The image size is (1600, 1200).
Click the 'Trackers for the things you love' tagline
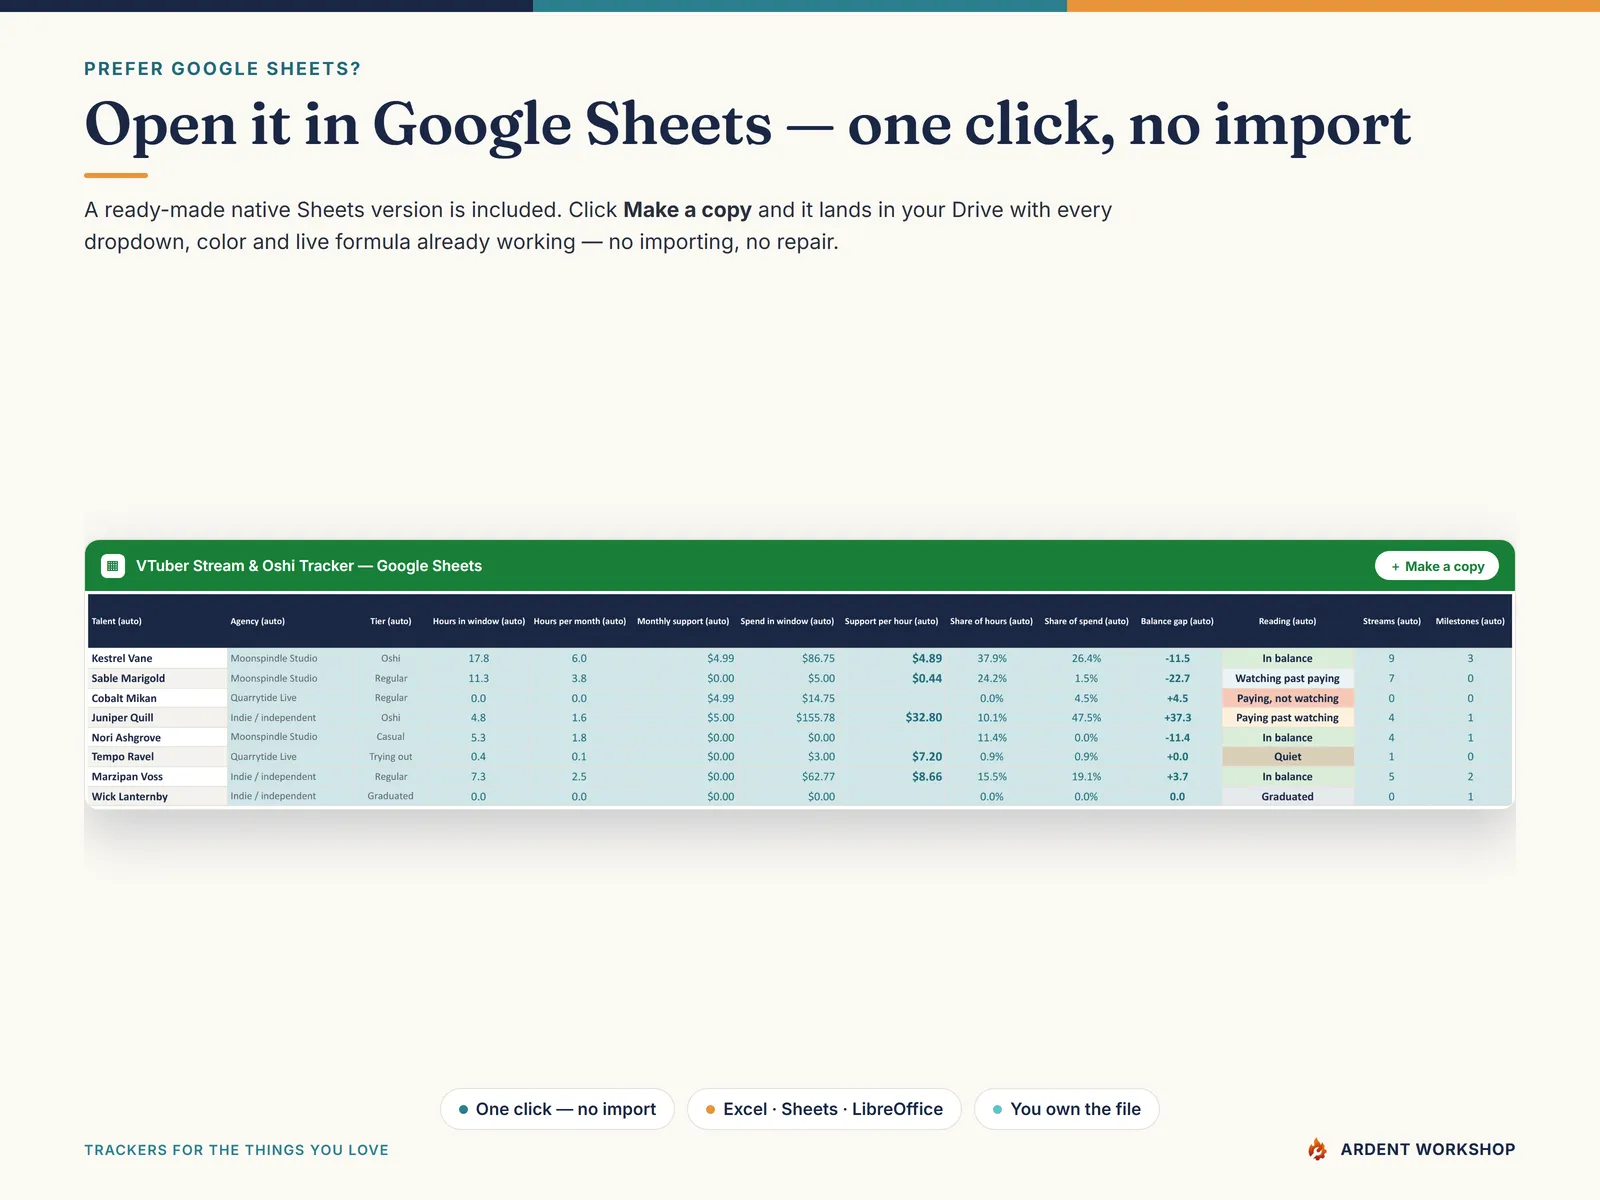(x=236, y=1150)
